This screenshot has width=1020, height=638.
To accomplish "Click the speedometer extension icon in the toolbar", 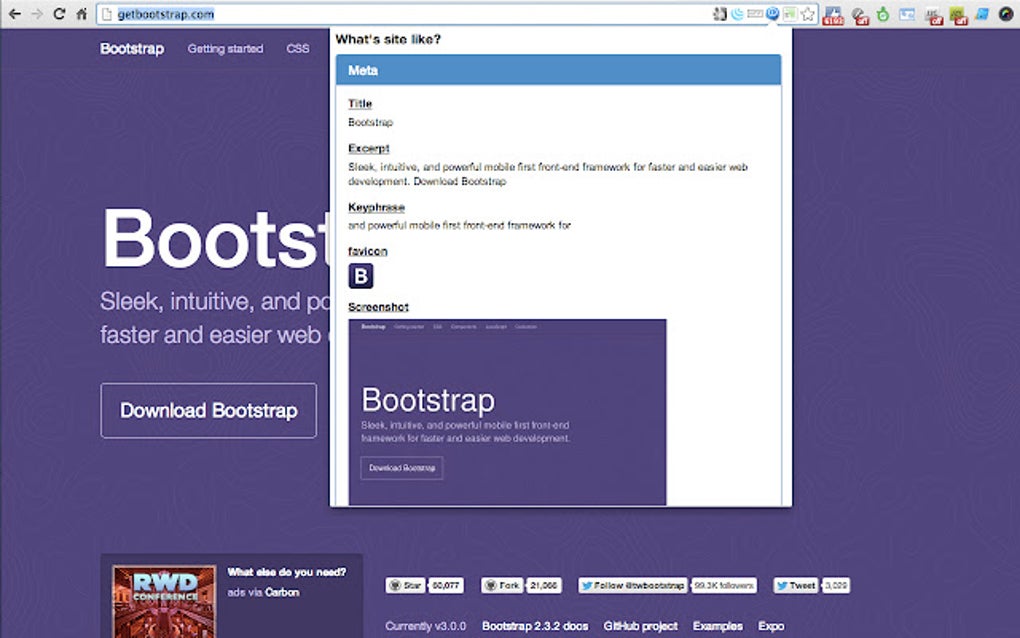I will [x=1004, y=13].
